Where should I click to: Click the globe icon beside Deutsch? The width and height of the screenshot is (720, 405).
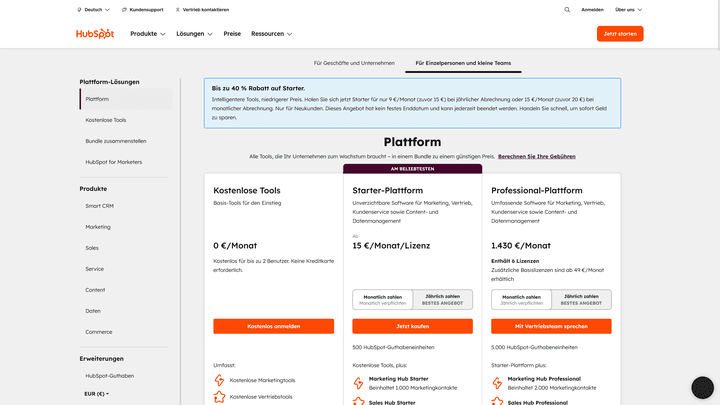tap(79, 10)
